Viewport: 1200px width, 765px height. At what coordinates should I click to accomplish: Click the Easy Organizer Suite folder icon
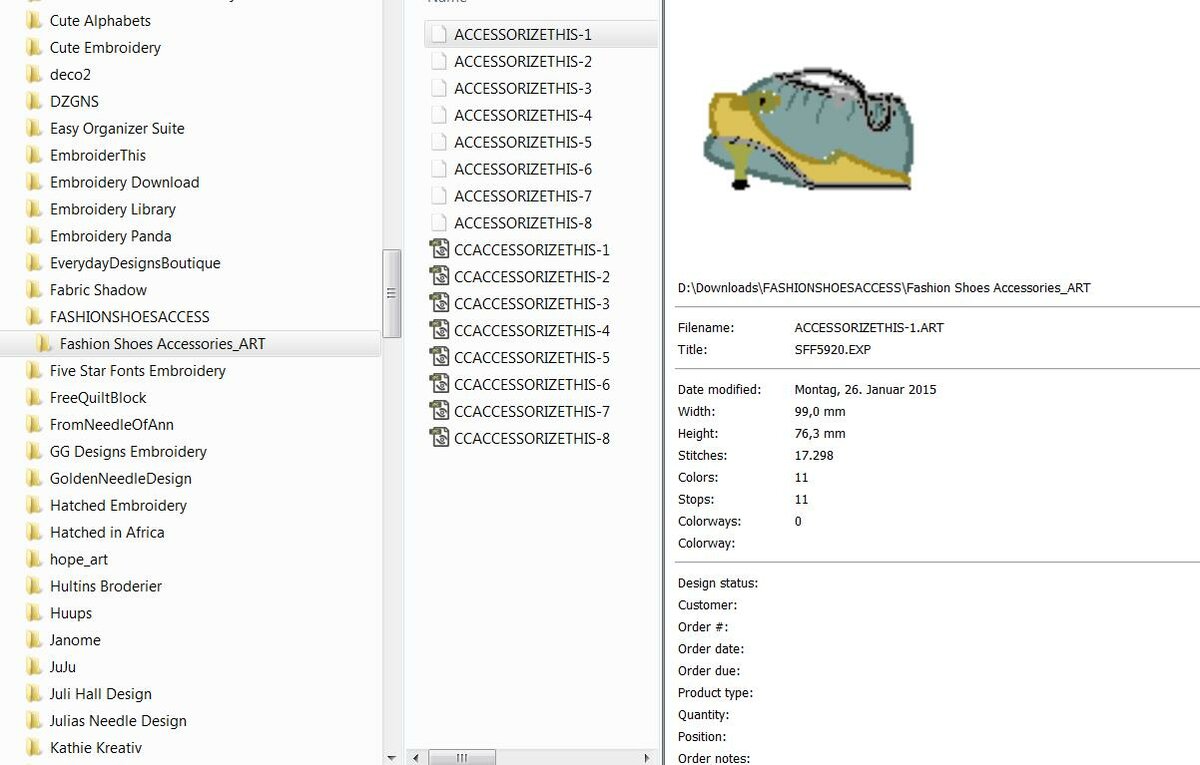pyautogui.click(x=34, y=128)
